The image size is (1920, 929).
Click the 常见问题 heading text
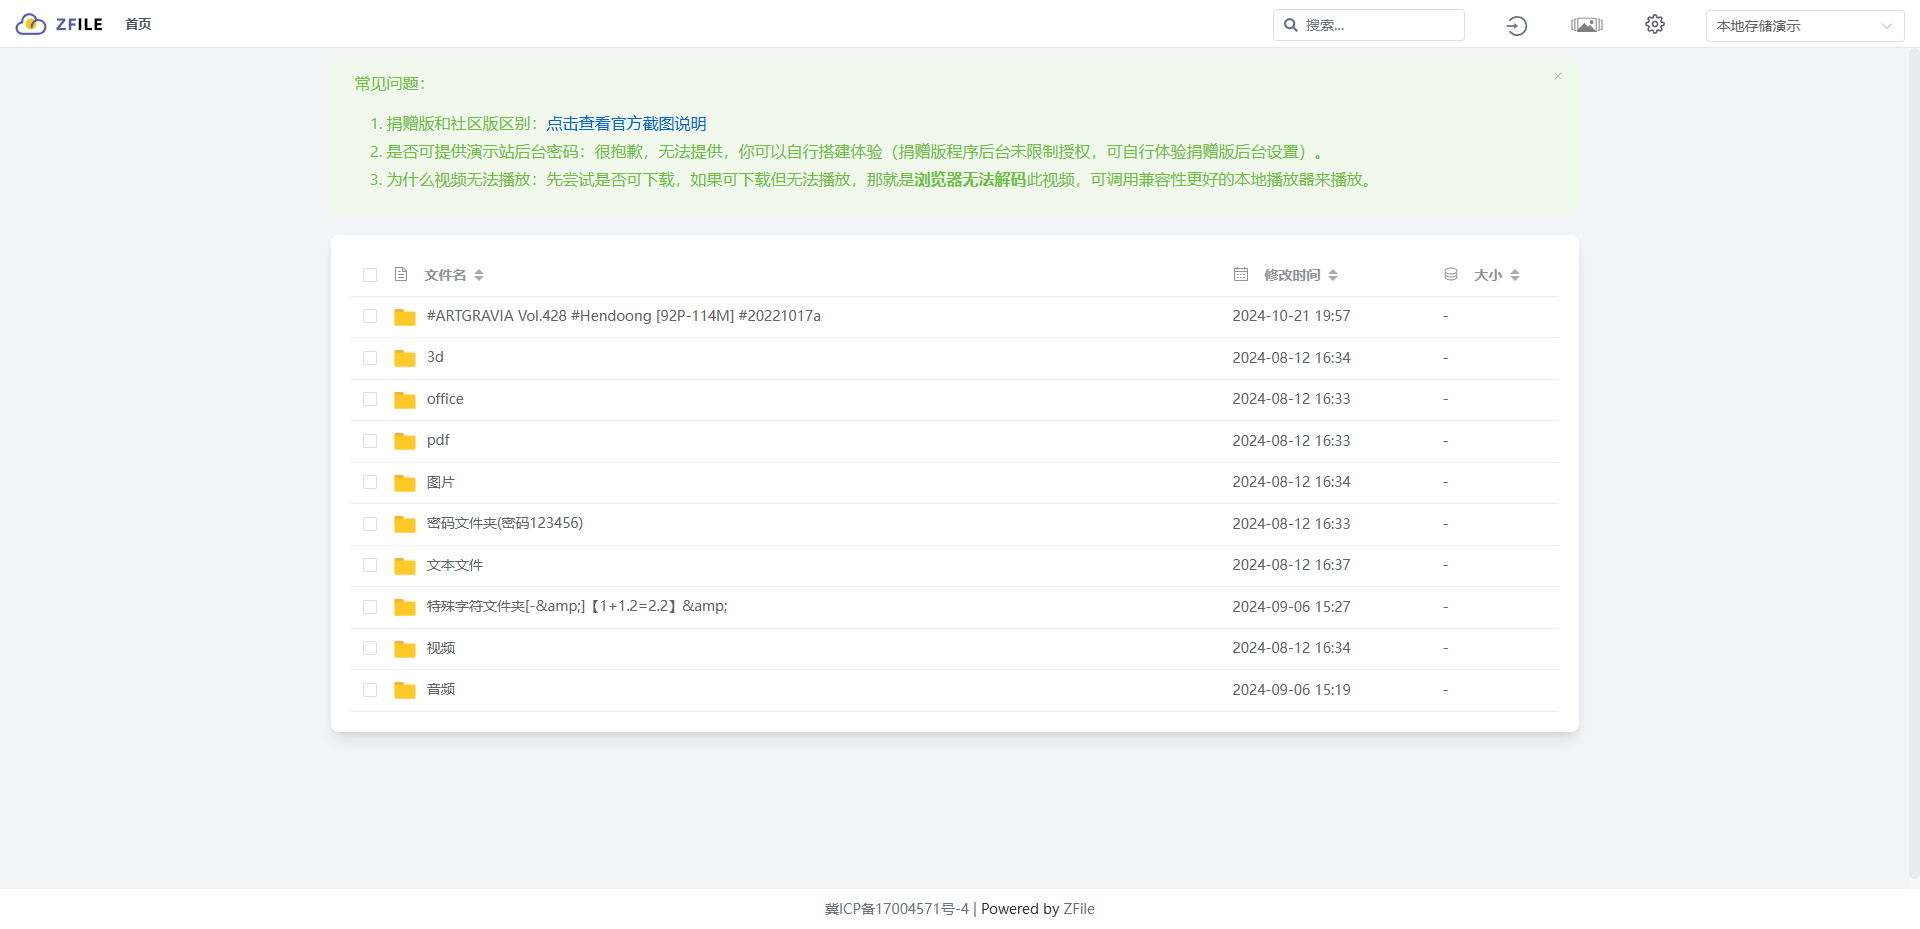pyautogui.click(x=390, y=84)
